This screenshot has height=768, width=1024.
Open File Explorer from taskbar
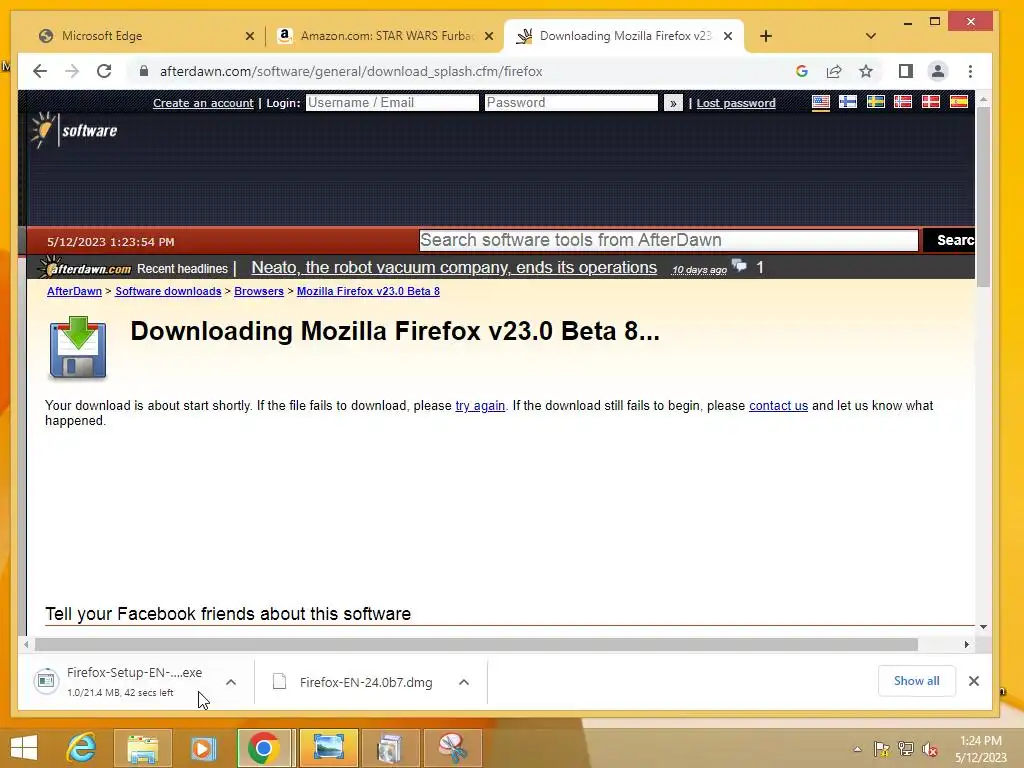[x=142, y=748]
